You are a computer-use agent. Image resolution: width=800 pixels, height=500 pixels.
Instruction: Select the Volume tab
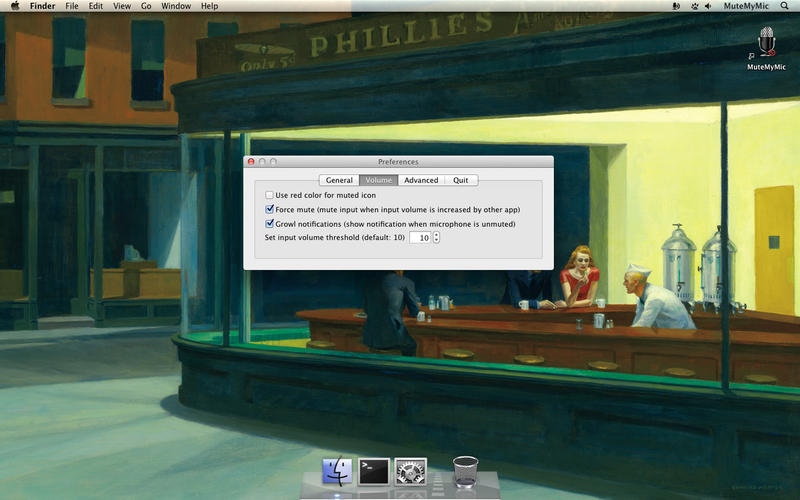pos(379,180)
